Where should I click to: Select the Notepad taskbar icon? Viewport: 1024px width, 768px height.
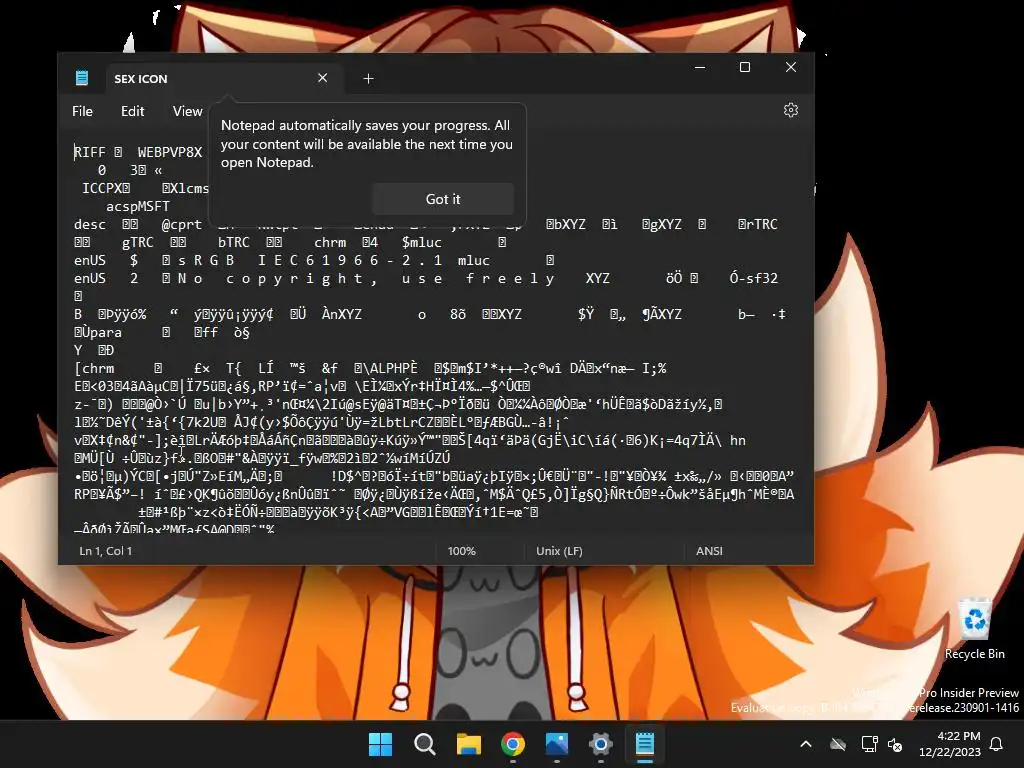(x=645, y=744)
